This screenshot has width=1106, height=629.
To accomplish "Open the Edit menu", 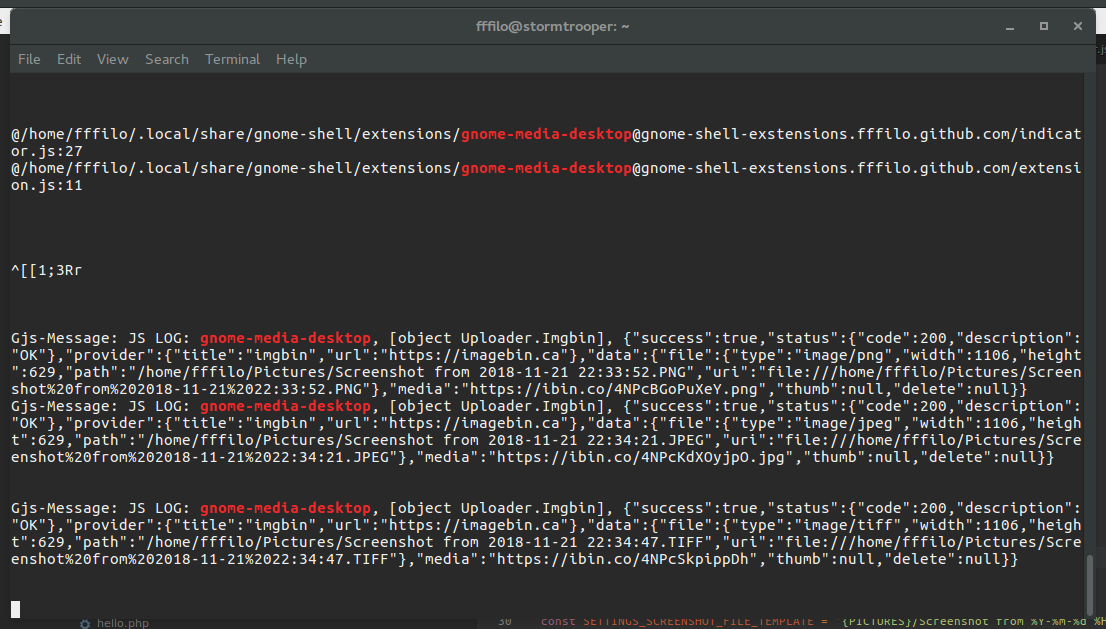I will coord(68,59).
